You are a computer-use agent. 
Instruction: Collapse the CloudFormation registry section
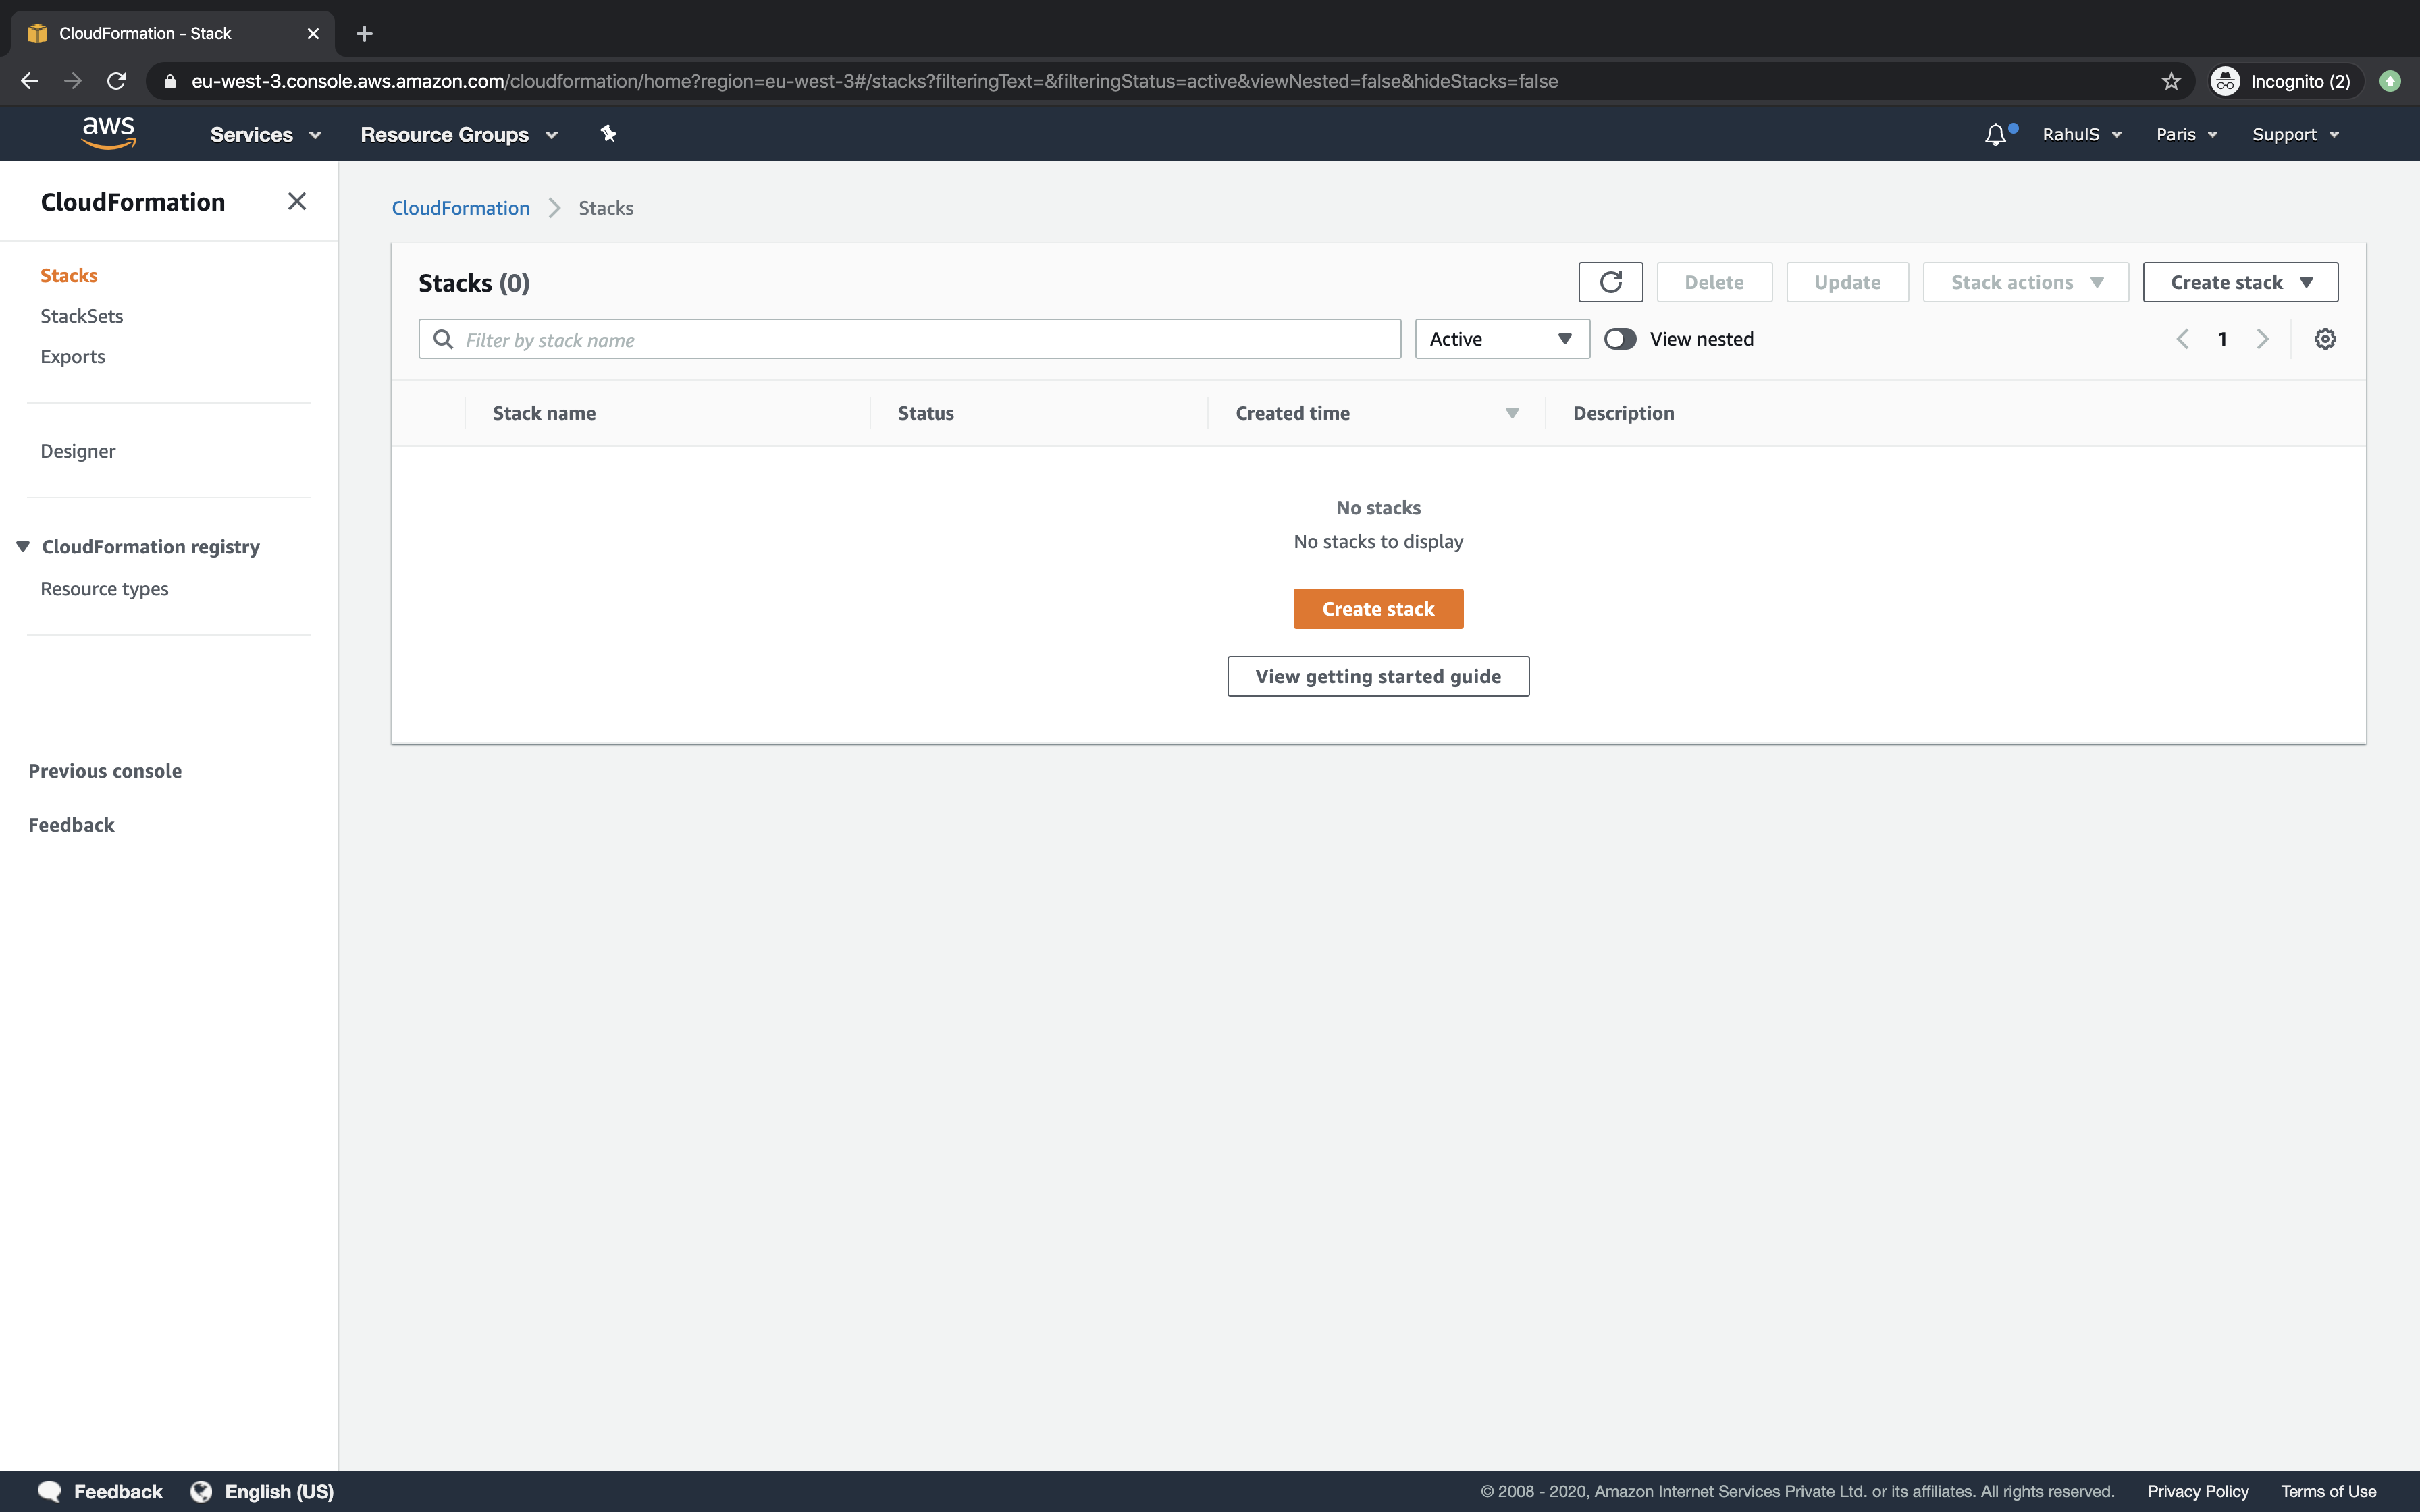point(22,546)
